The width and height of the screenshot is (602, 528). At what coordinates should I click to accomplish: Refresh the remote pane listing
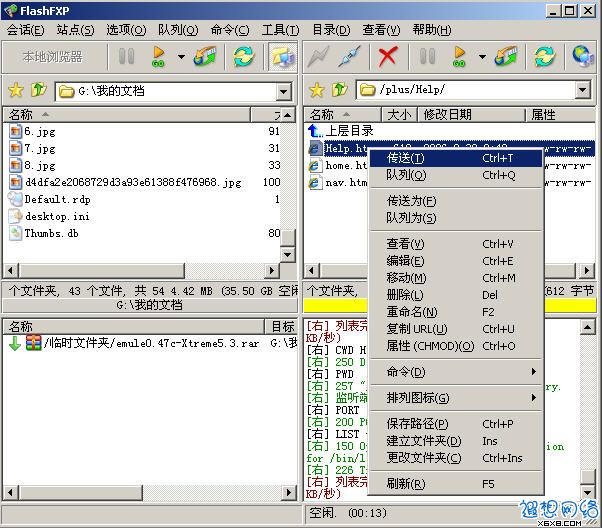point(545,56)
